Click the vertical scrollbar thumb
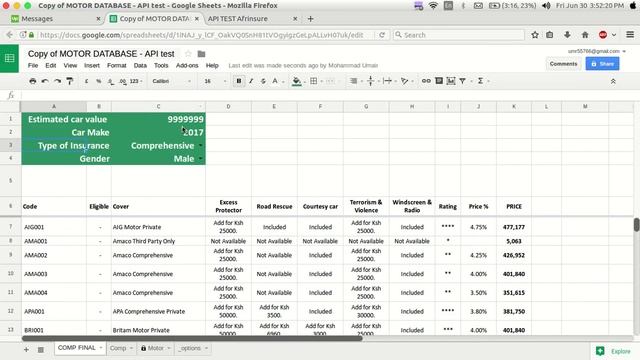This screenshot has width=640, height=360. 636,225
